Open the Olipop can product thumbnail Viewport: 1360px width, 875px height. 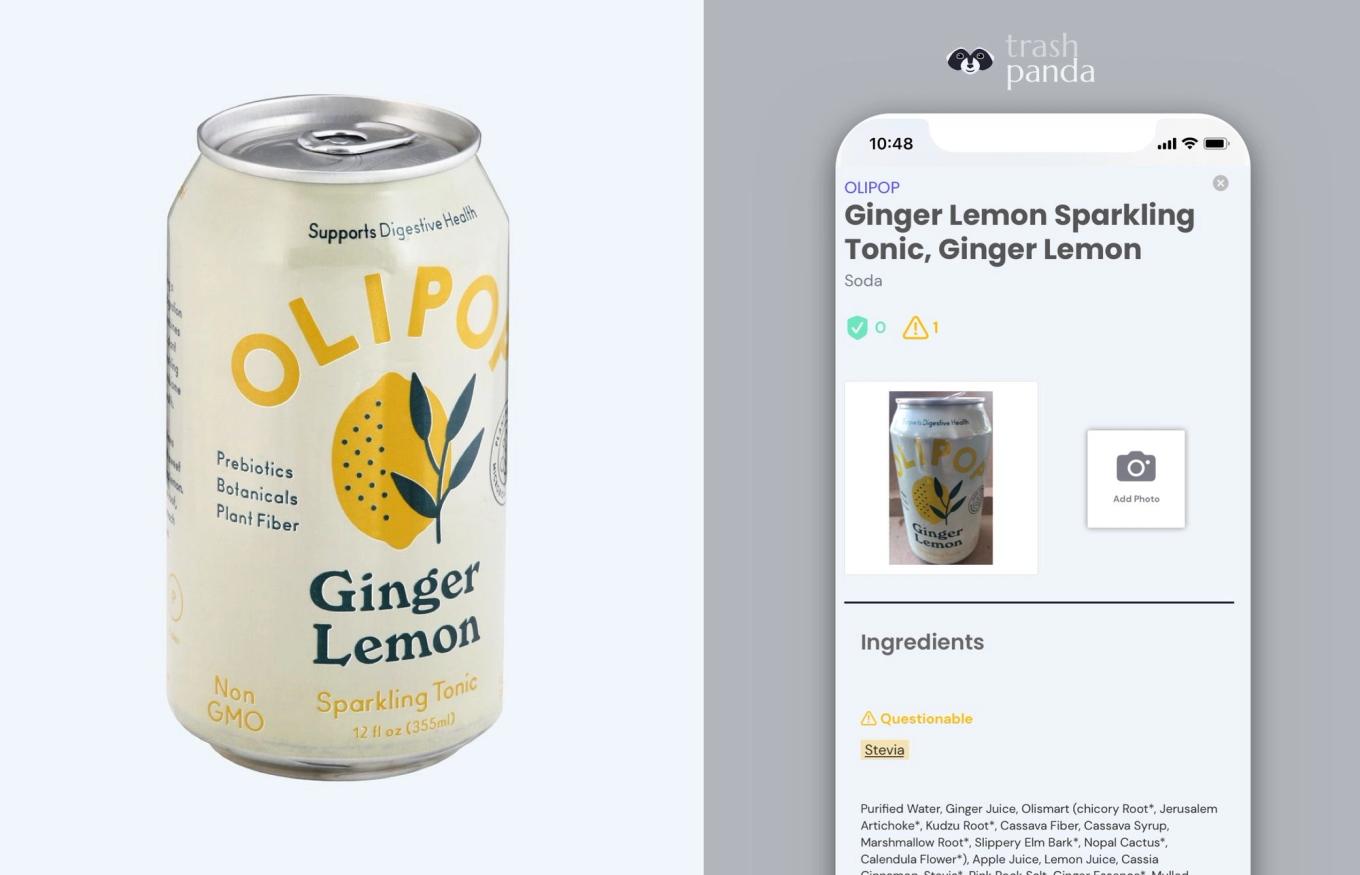coord(941,478)
